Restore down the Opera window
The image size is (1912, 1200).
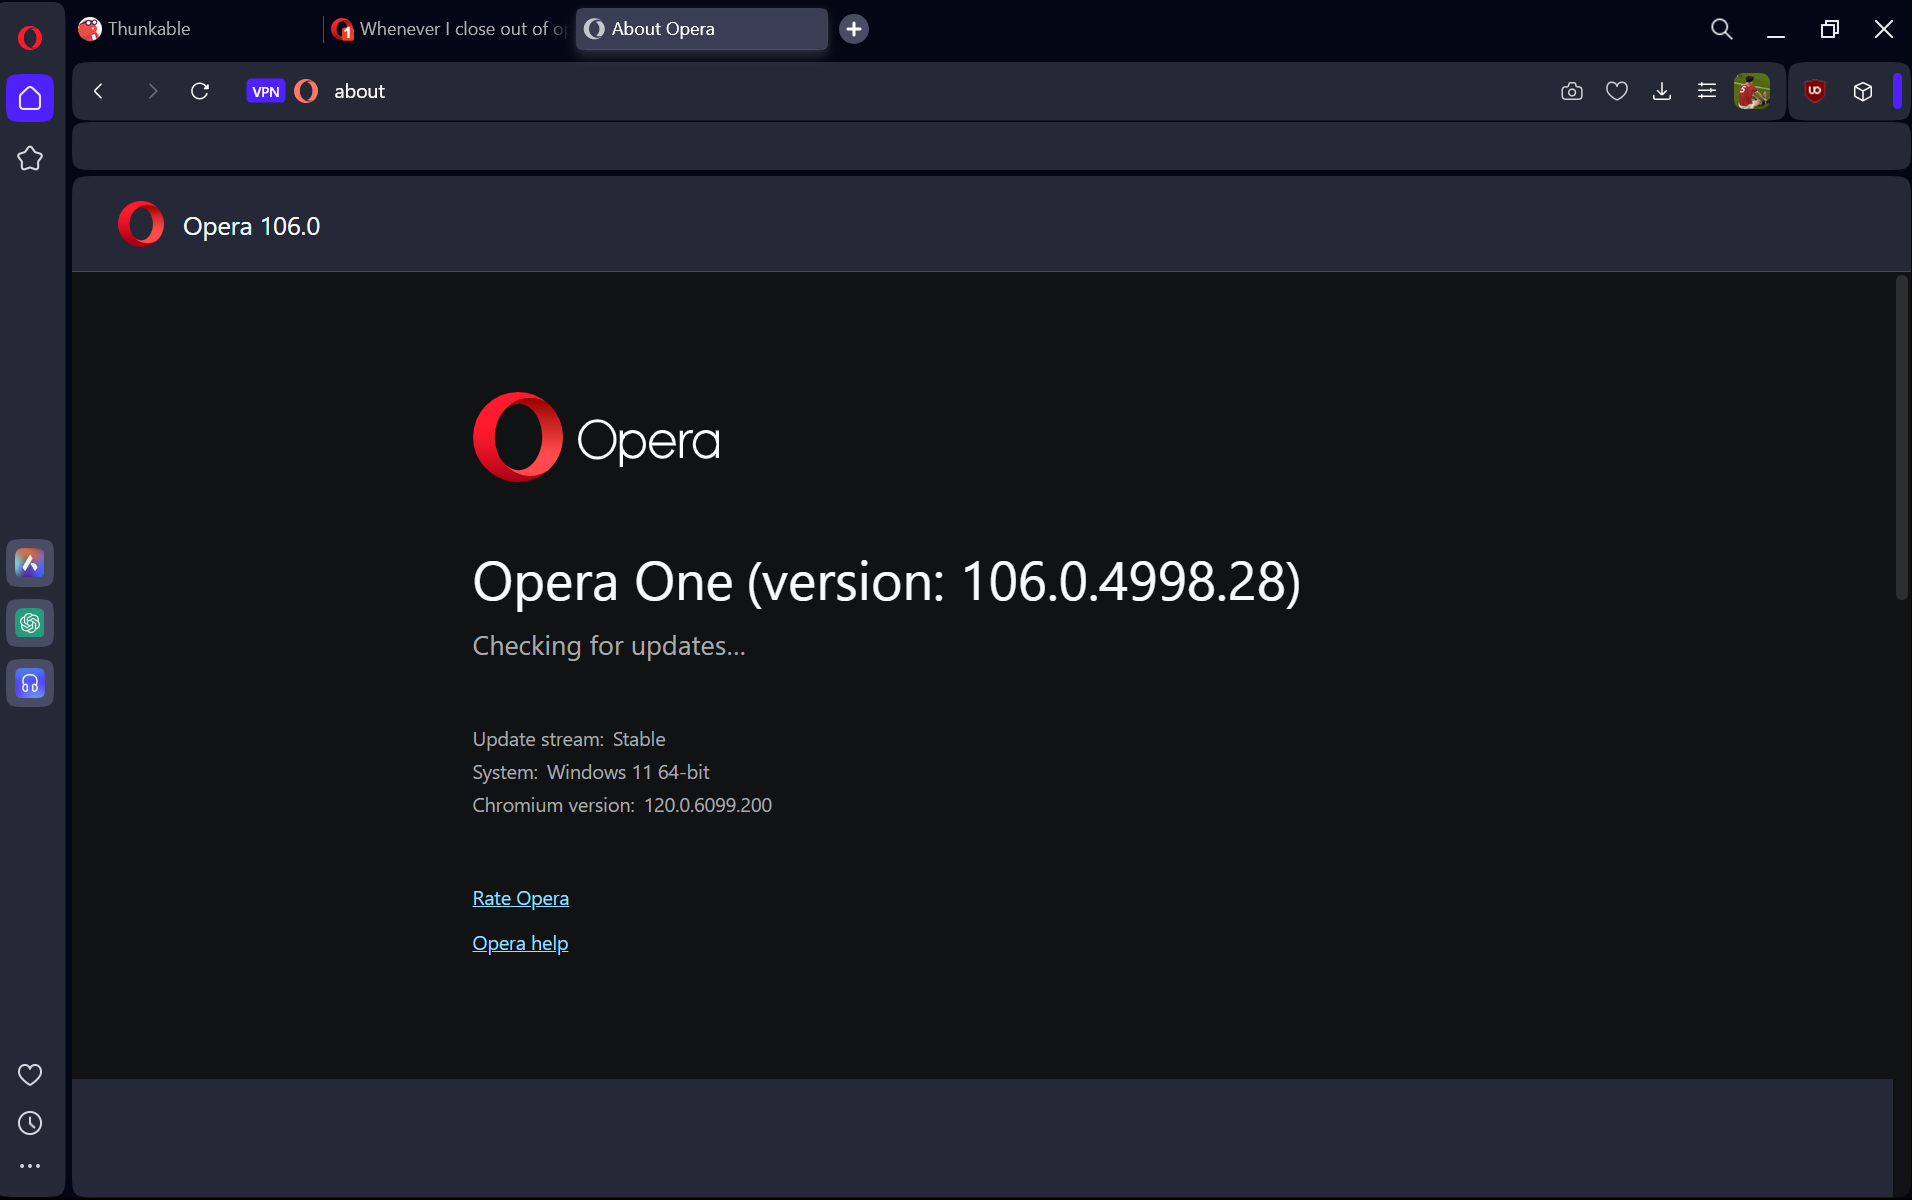[x=1830, y=29]
